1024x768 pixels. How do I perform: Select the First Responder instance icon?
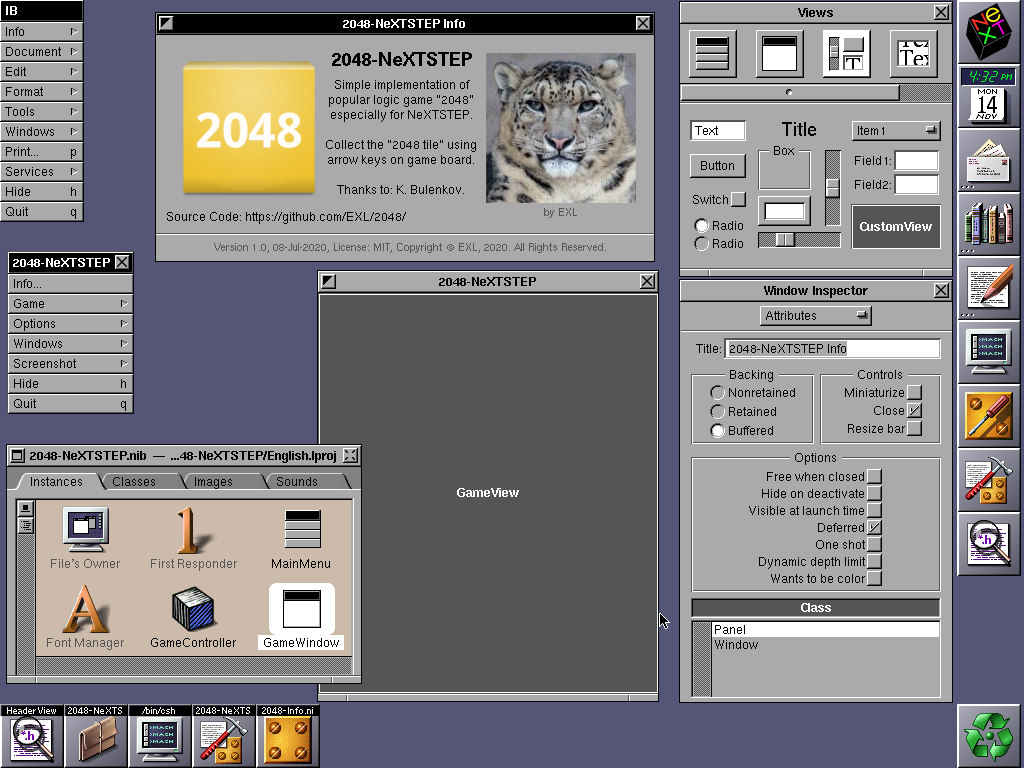193,530
